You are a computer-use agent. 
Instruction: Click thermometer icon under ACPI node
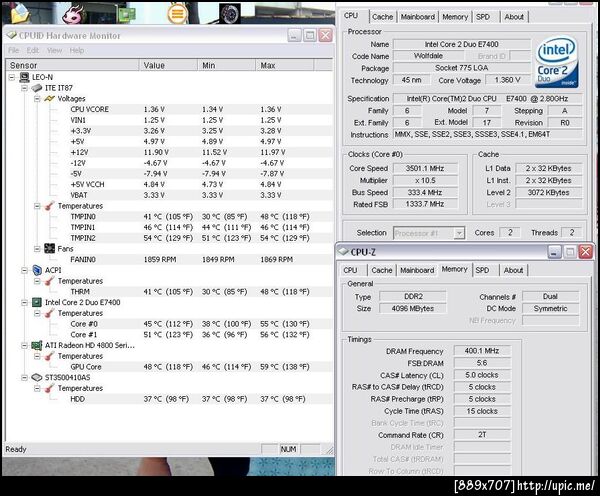(x=49, y=281)
